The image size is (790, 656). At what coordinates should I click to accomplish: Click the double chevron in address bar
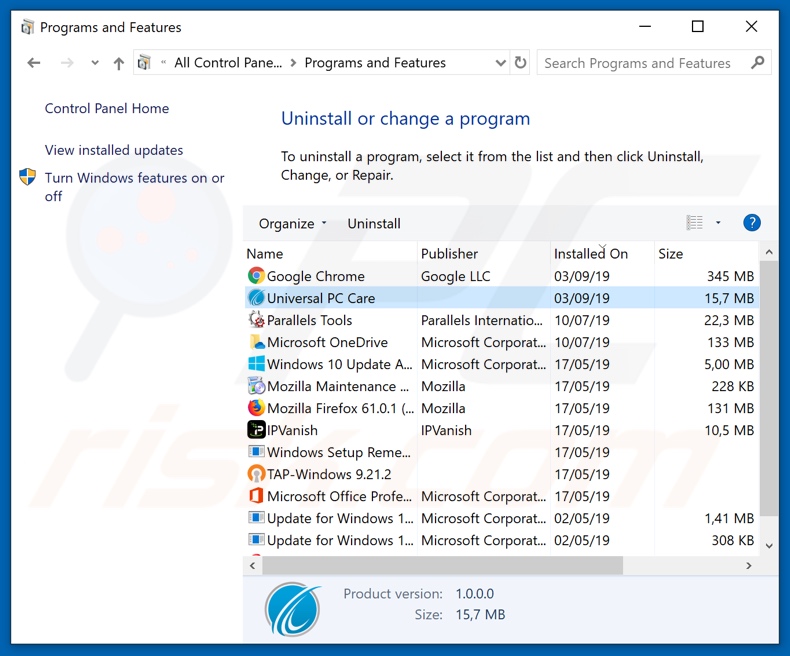click(x=164, y=62)
